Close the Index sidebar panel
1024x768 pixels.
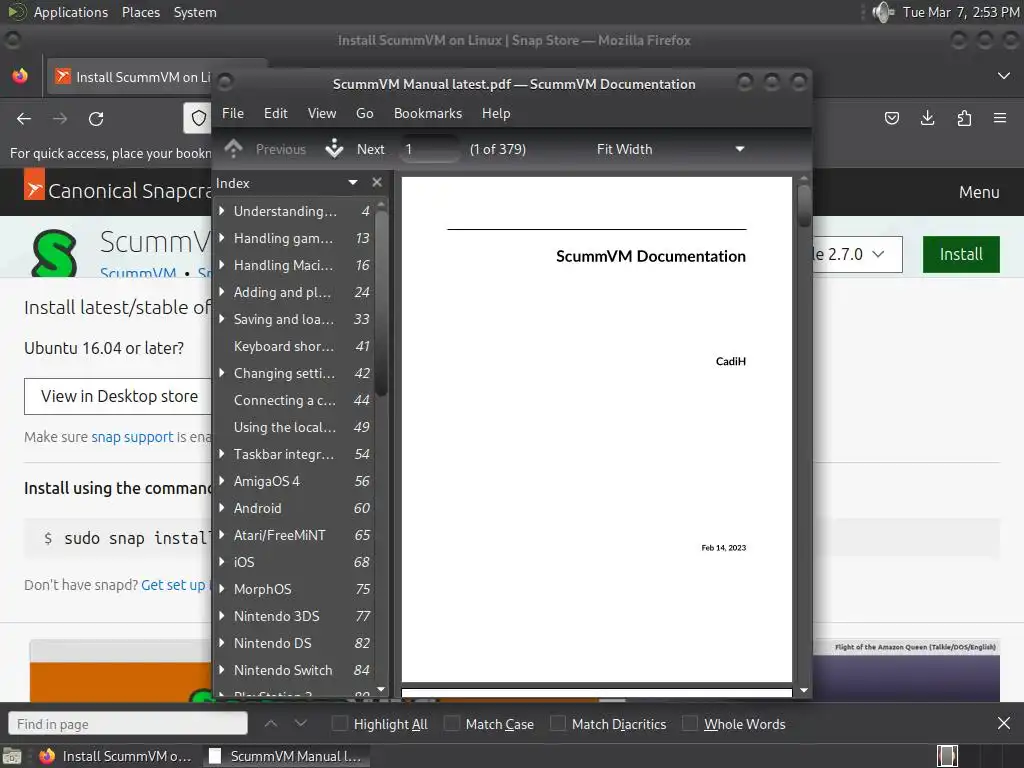tap(377, 182)
